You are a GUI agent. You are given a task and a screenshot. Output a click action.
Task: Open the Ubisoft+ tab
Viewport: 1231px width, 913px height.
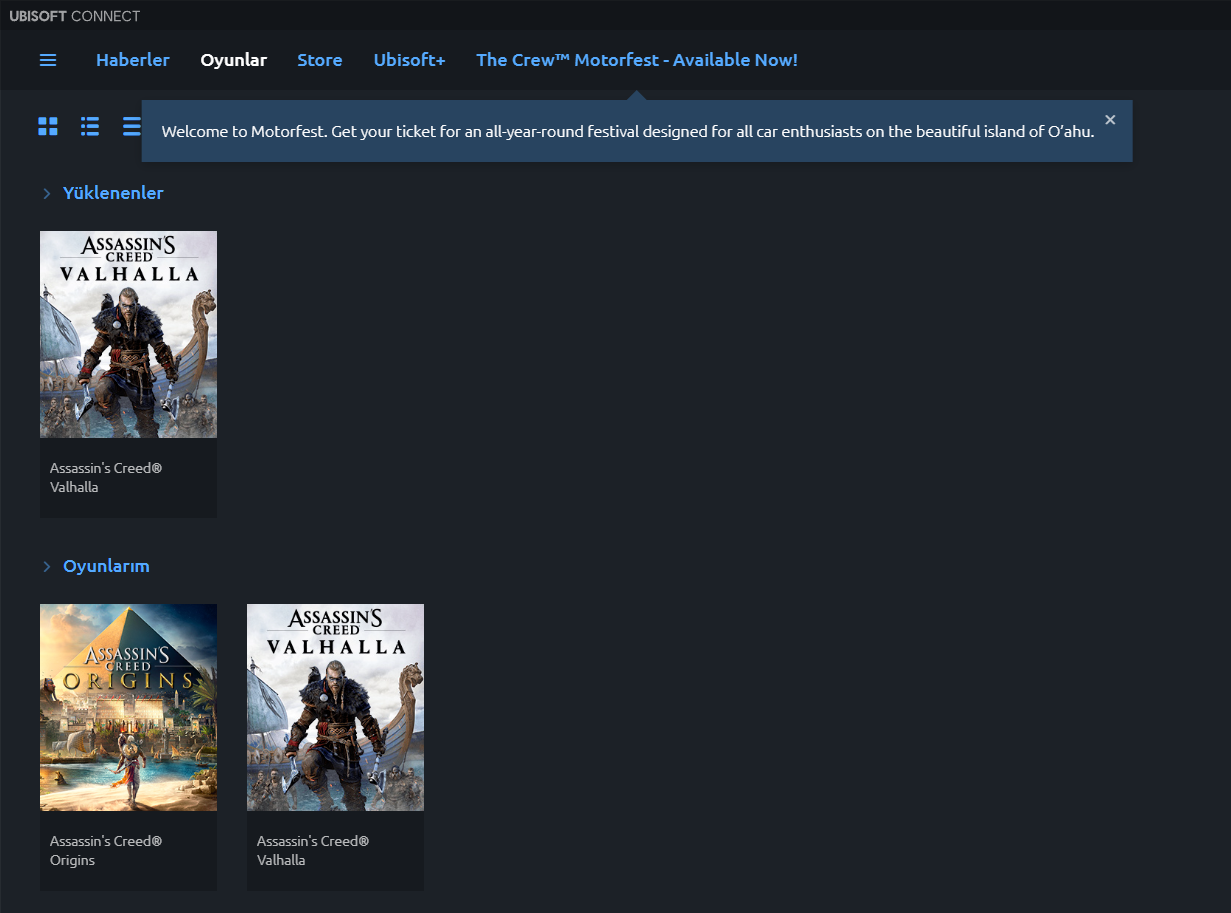tap(410, 60)
